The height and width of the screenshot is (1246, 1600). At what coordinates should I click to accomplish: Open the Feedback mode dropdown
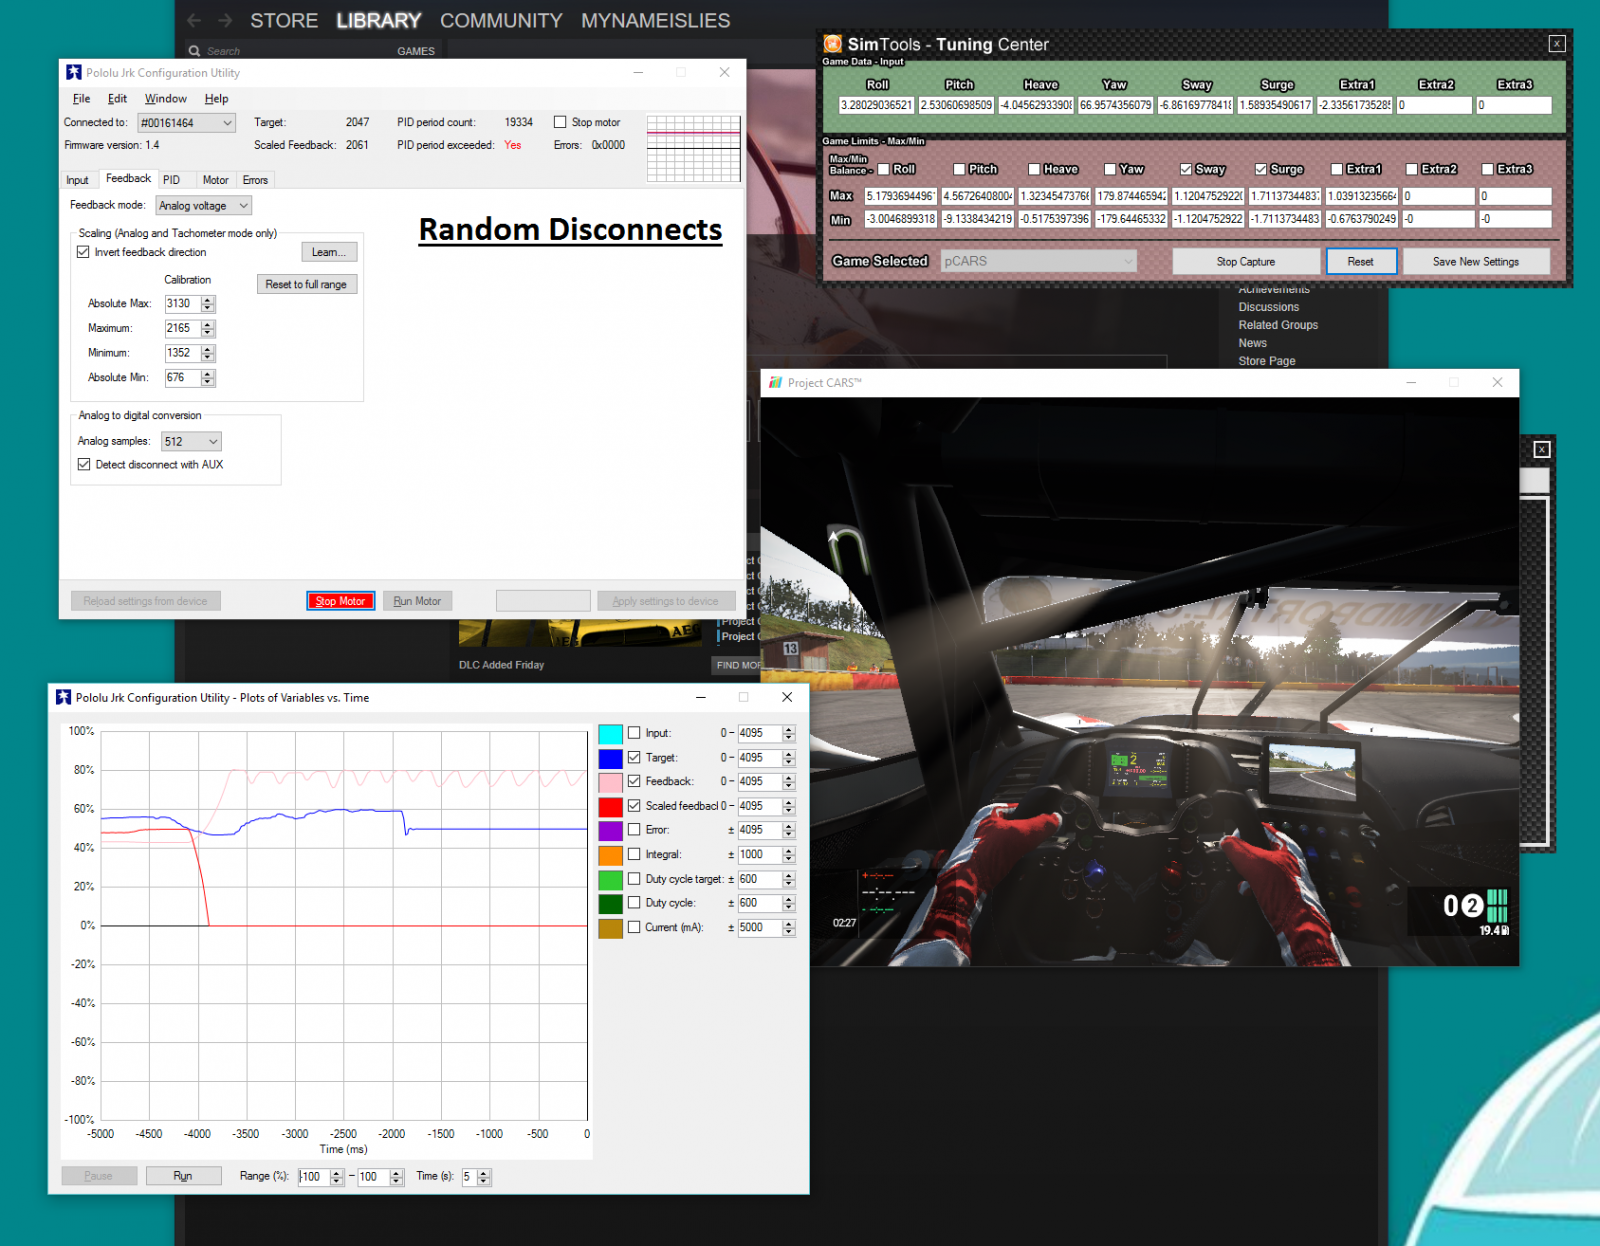(x=204, y=206)
